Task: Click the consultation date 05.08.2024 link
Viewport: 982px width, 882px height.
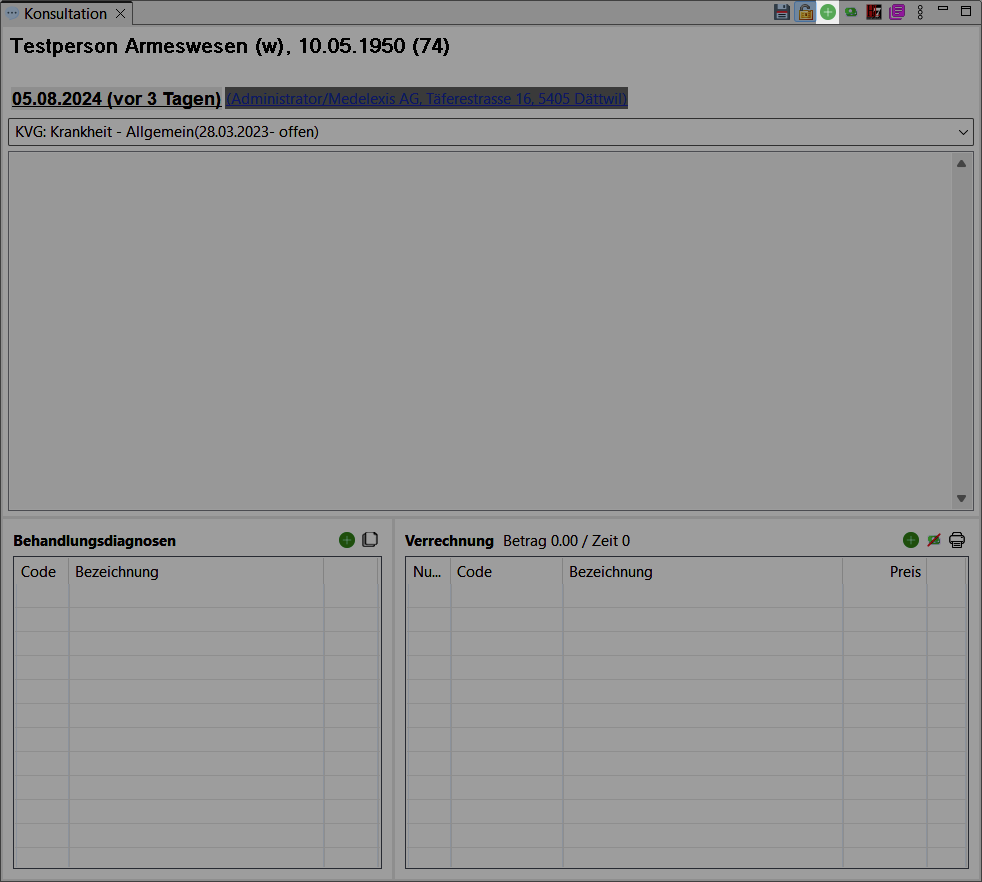Action: 116,99
